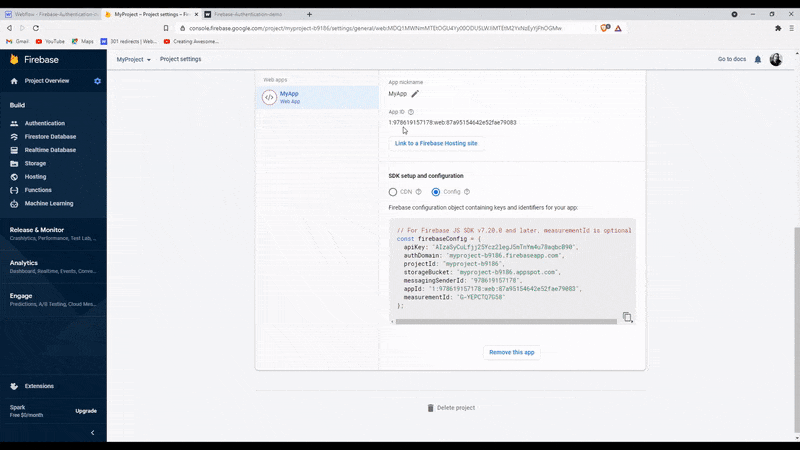
Task: Open browser main menu icon
Action: [x=791, y=28]
